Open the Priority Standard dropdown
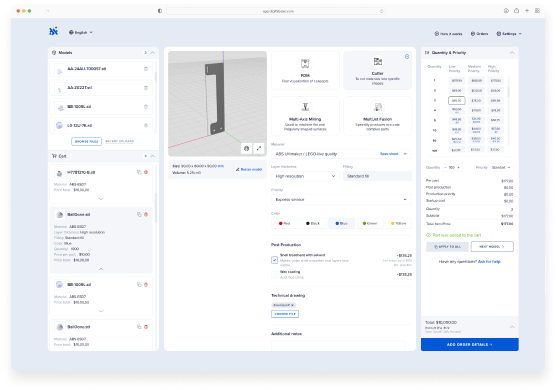This screenshot has width=558, height=391. [x=501, y=168]
